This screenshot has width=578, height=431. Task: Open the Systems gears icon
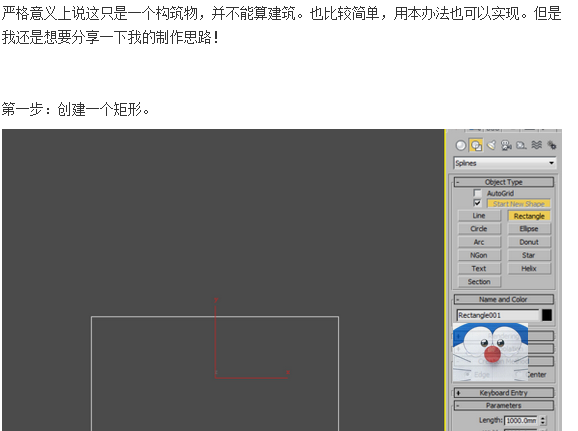point(551,145)
